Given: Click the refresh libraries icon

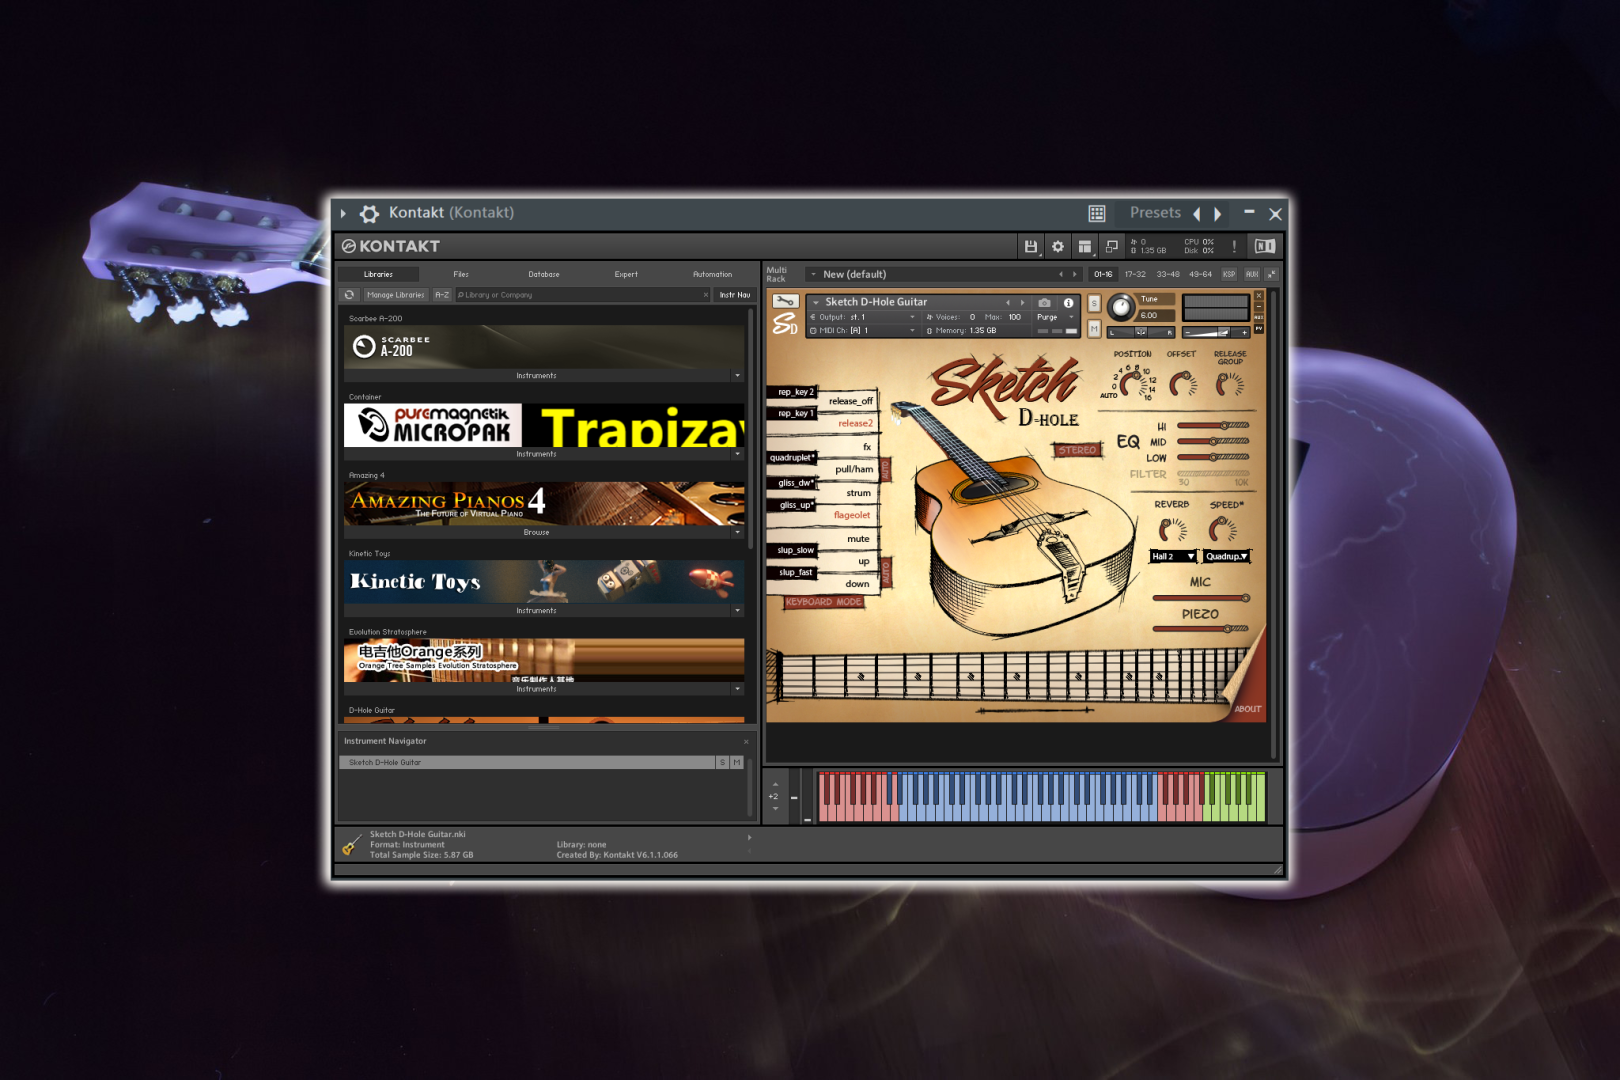Looking at the screenshot, I should click(349, 295).
